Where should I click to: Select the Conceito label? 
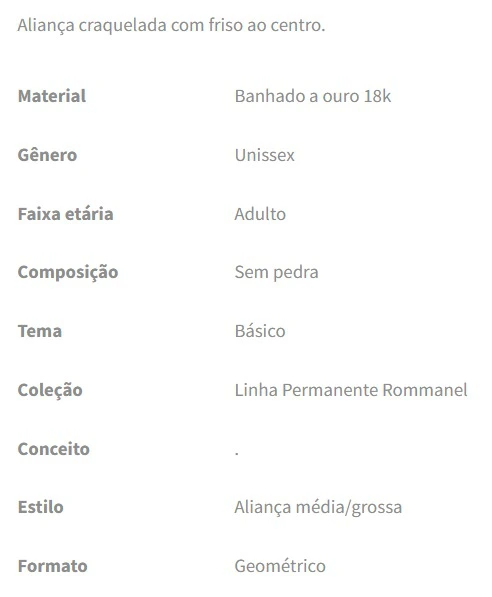[x=54, y=449]
